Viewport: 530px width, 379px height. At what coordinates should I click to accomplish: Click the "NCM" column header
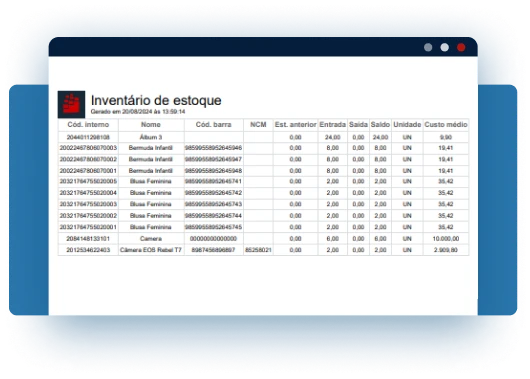click(258, 124)
